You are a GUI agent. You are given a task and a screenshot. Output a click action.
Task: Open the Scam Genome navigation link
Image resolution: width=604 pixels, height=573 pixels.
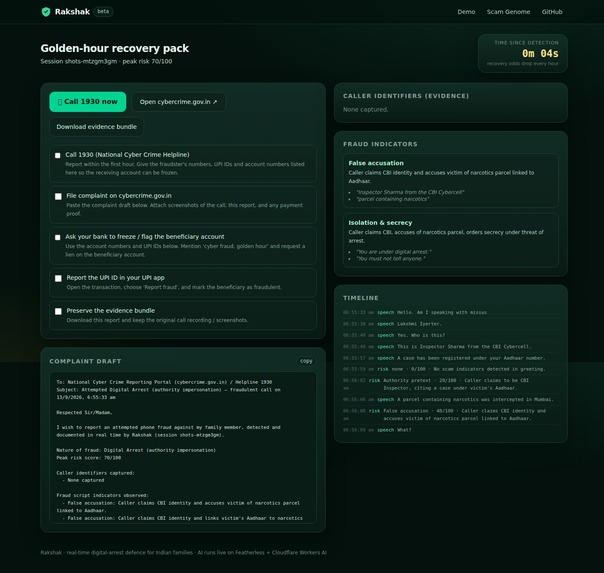[x=508, y=12]
